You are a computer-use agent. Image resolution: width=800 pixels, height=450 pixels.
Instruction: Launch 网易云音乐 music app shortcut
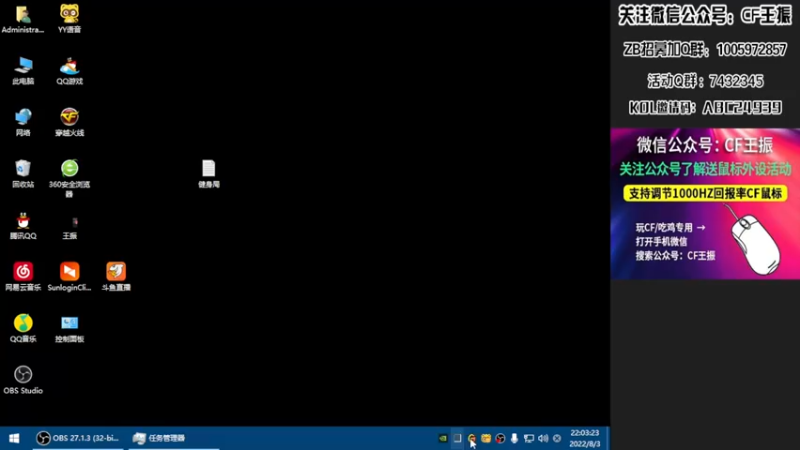tap(23, 277)
